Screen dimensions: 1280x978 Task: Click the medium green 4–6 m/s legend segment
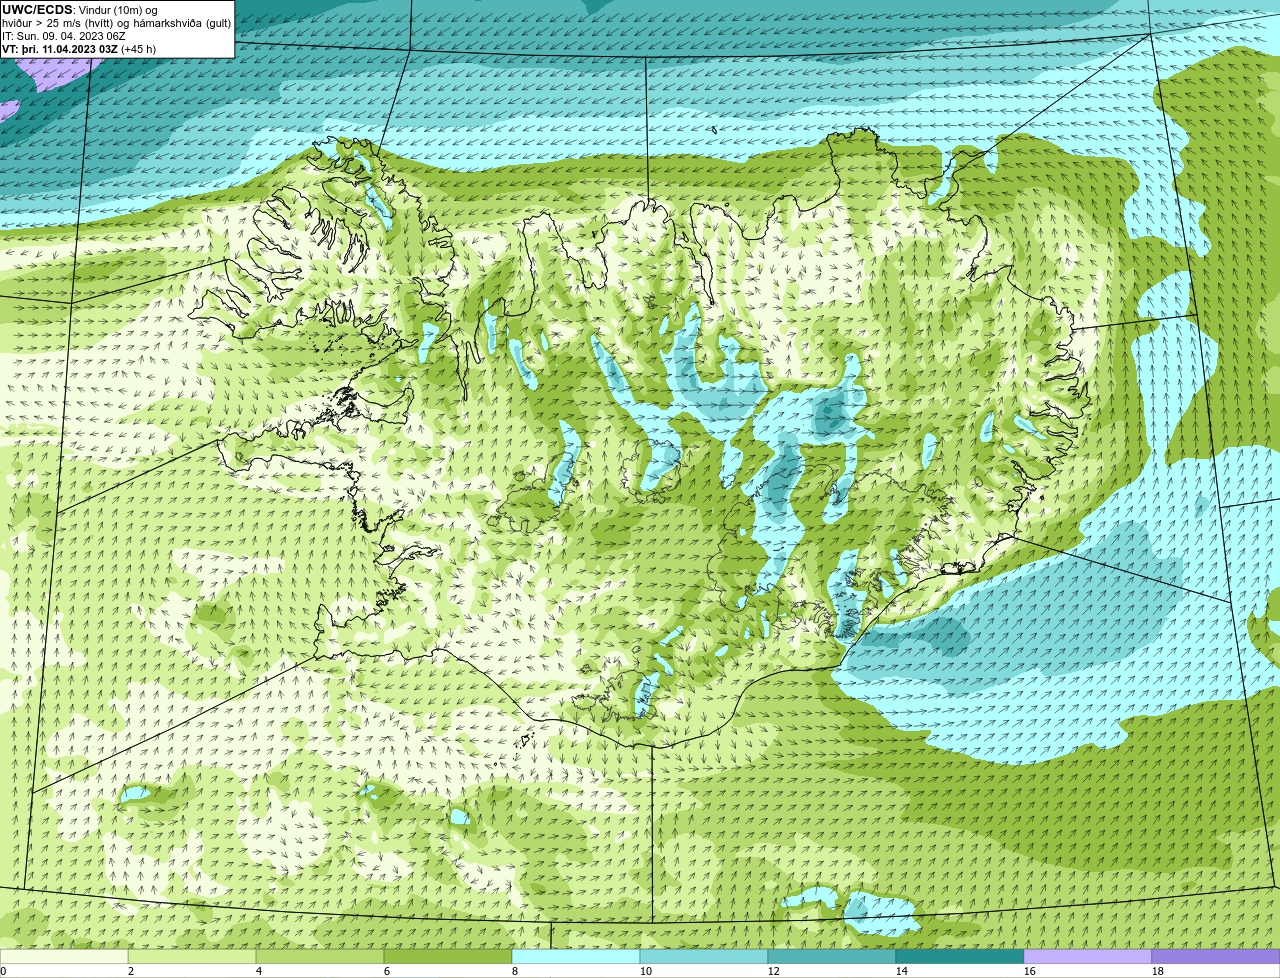(x=320, y=956)
